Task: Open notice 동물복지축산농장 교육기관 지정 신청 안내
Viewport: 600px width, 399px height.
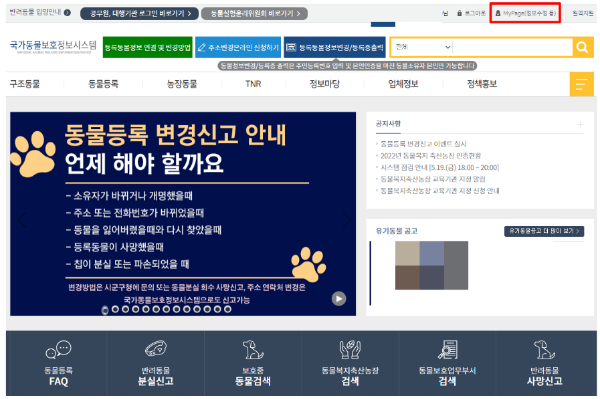Action: (440, 191)
